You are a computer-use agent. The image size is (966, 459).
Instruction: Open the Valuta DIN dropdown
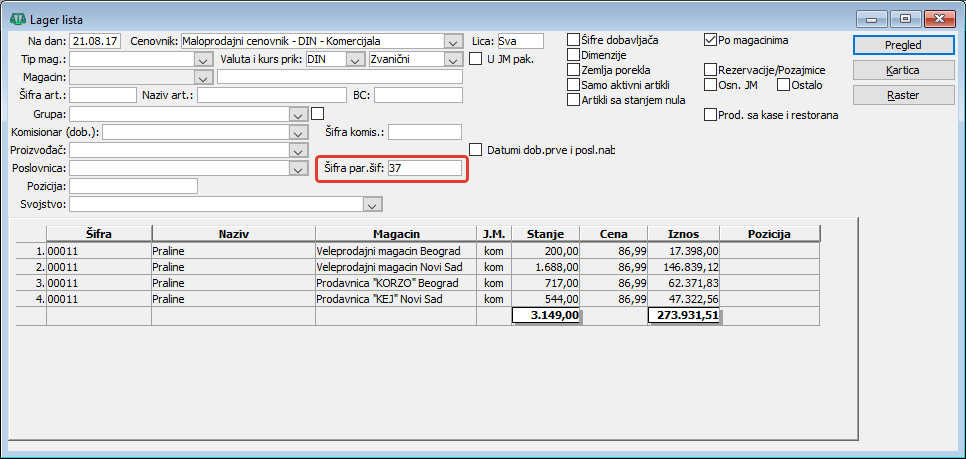(x=355, y=60)
